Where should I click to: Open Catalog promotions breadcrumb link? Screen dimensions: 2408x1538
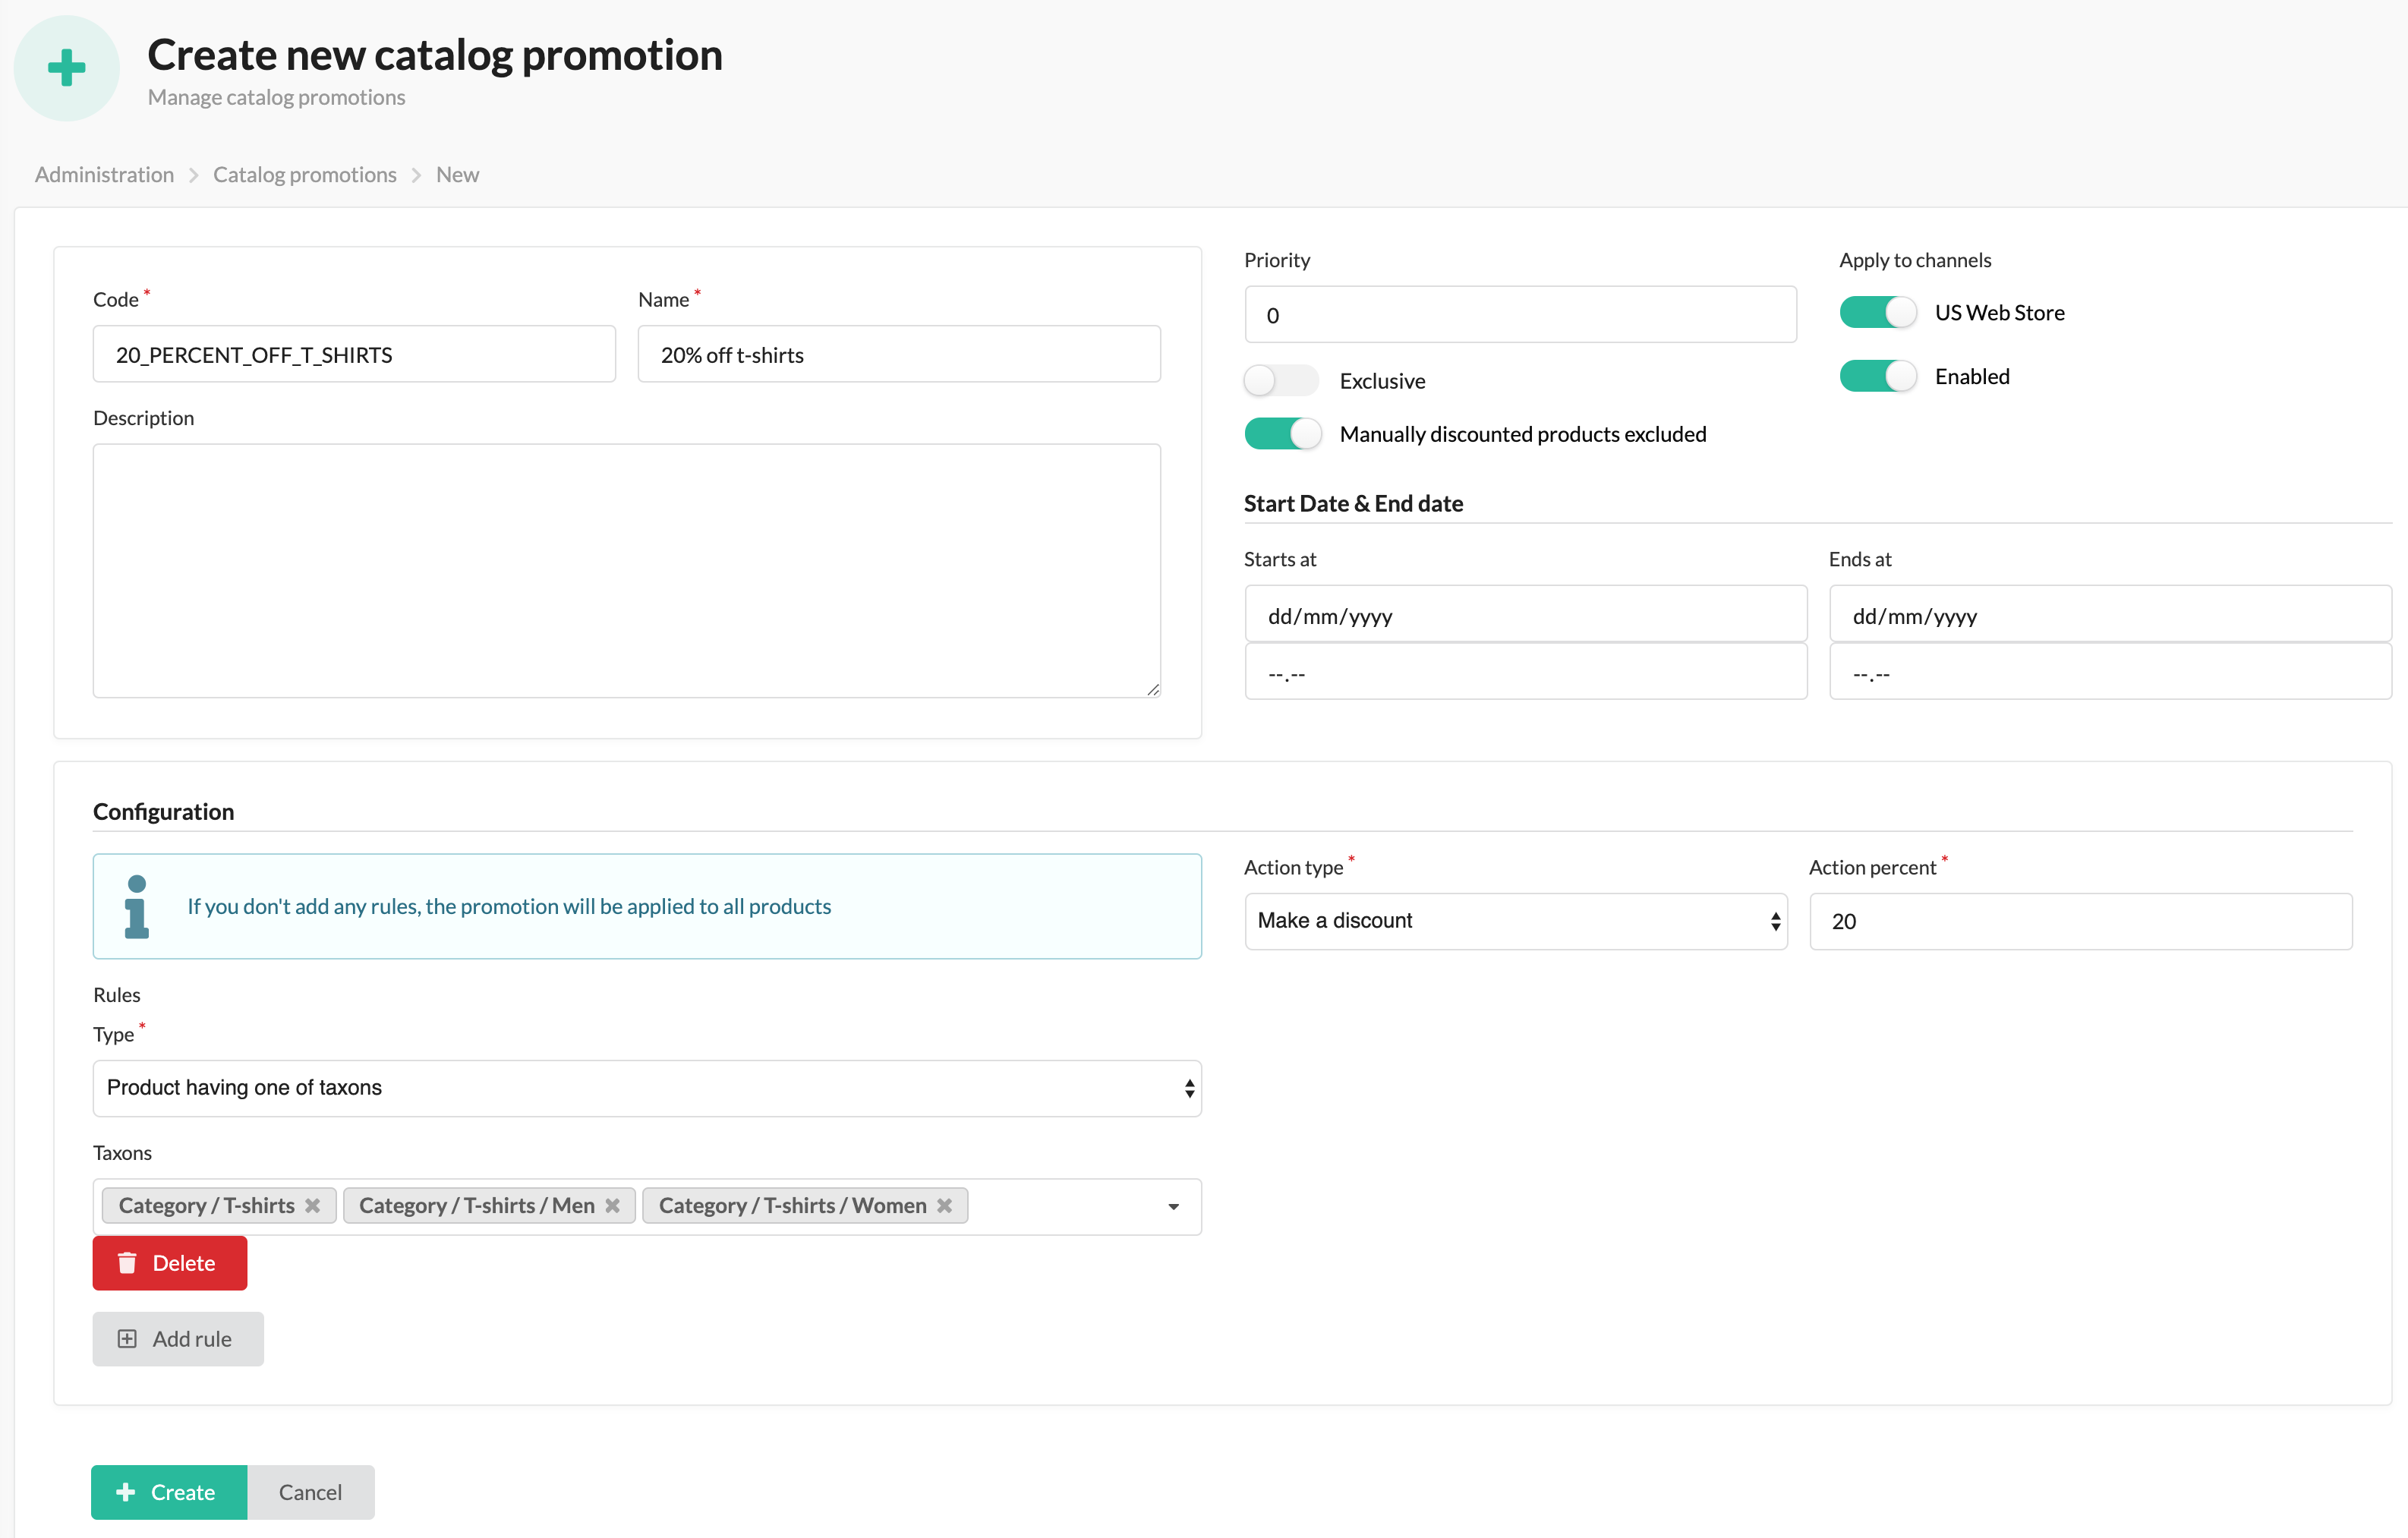tap(305, 174)
